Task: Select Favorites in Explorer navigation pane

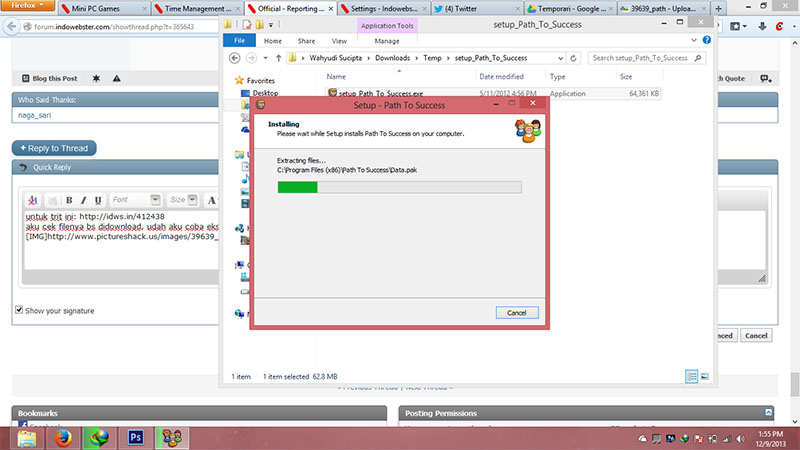Action: (x=260, y=81)
